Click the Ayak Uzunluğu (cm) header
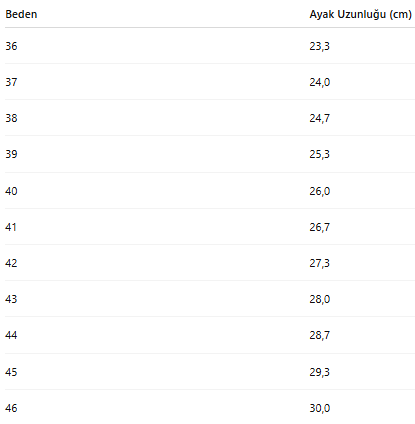This screenshot has height=424, width=415. [x=360, y=14]
